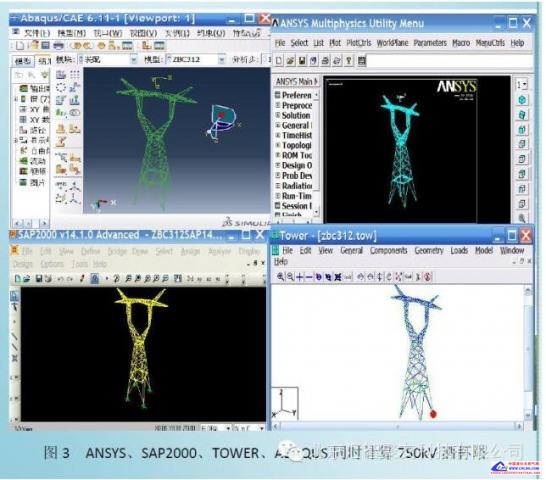
Task: Click Prob Design in ANSYS Main Menu
Action: 296,176
